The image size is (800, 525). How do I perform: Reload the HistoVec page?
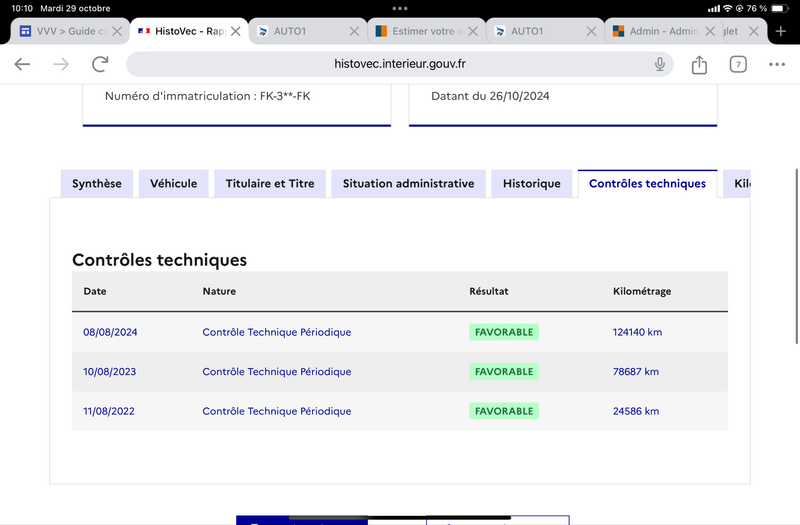coord(100,64)
